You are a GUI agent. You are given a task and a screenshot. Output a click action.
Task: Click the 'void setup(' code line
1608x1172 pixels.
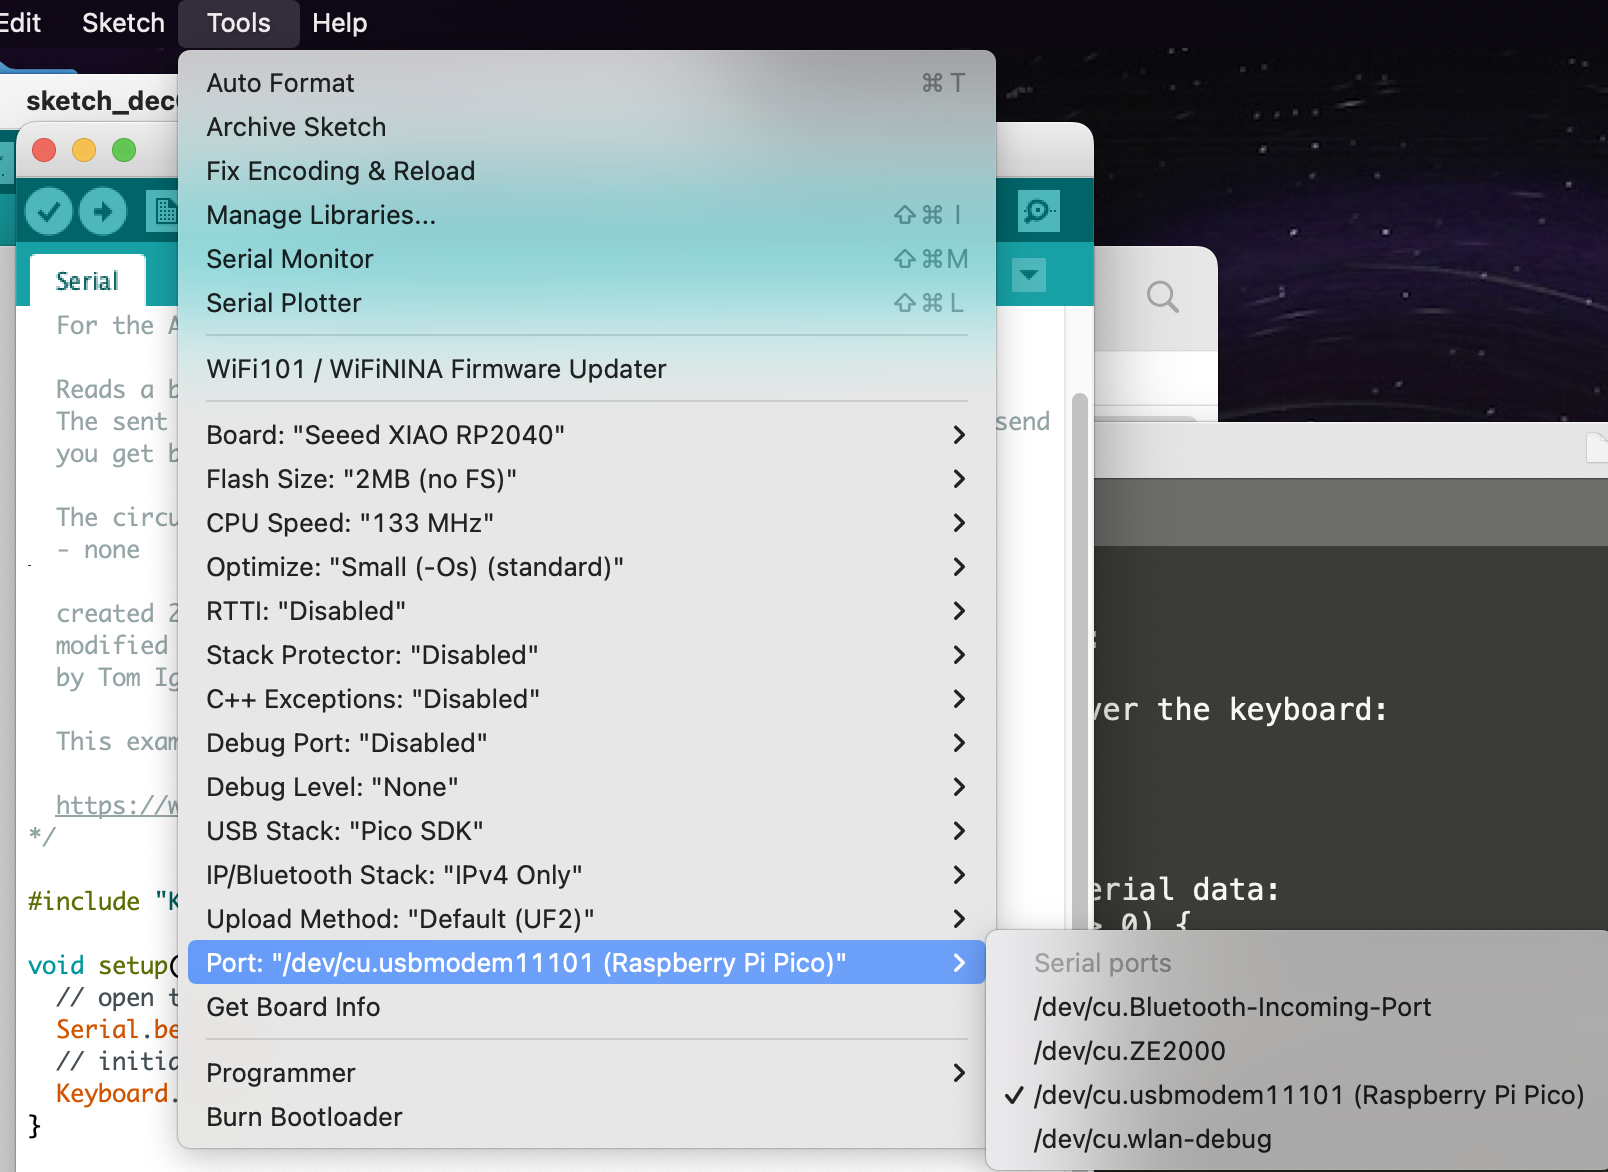[103, 965]
